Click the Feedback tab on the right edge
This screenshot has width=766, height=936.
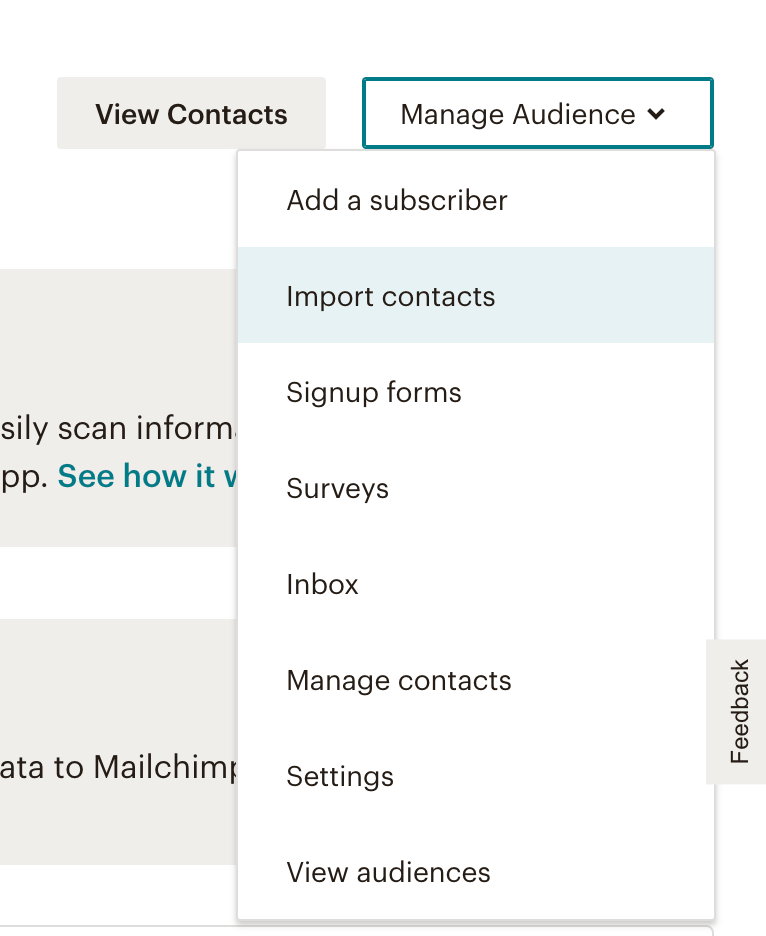point(738,711)
